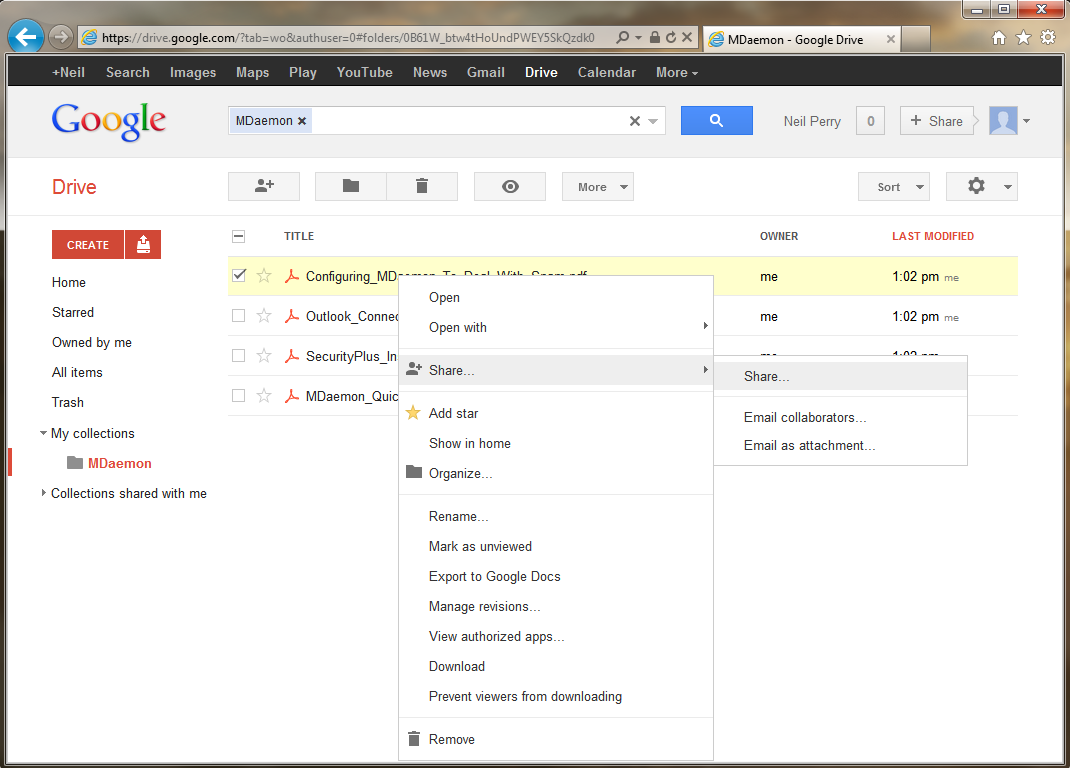Viewport: 1070px width, 768px height.
Task: Click the PDF icon of Outlook_Connector
Action: point(292,316)
